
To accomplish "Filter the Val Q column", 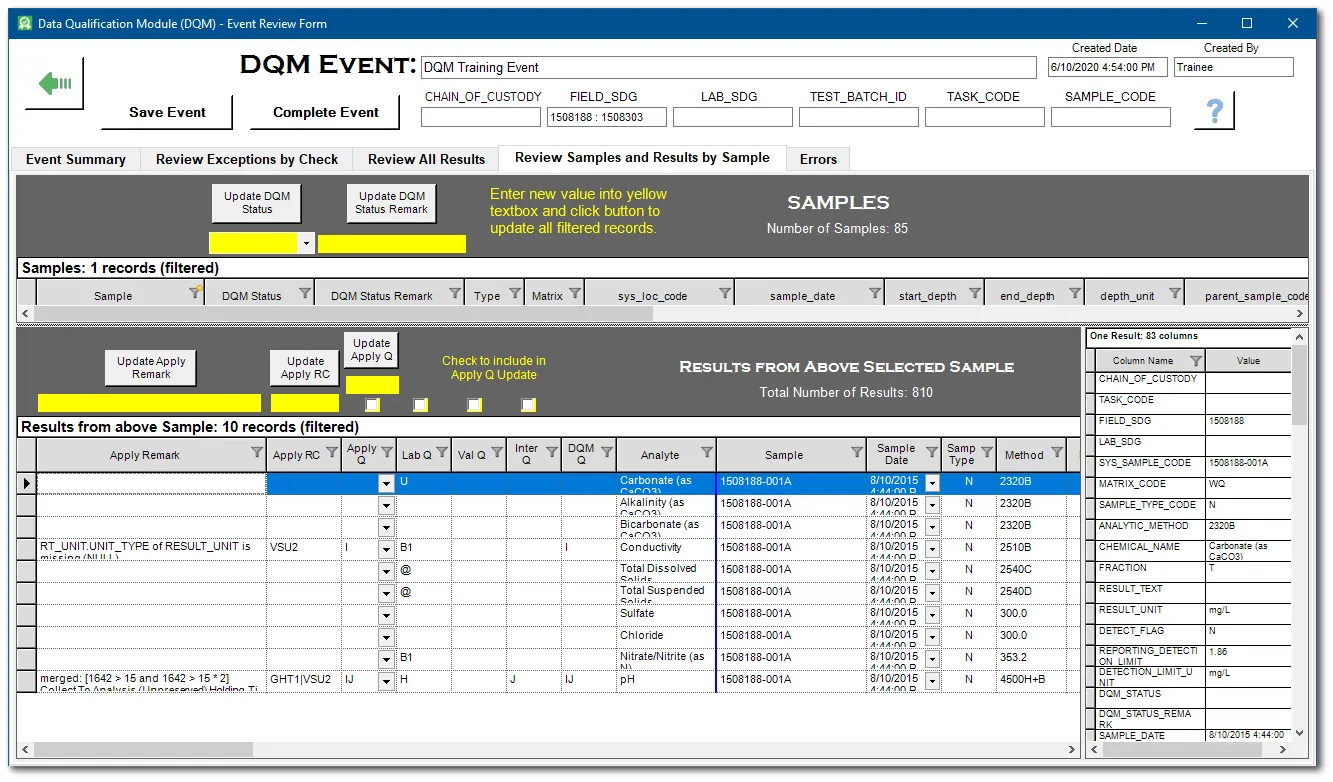I will [x=497, y=453].
